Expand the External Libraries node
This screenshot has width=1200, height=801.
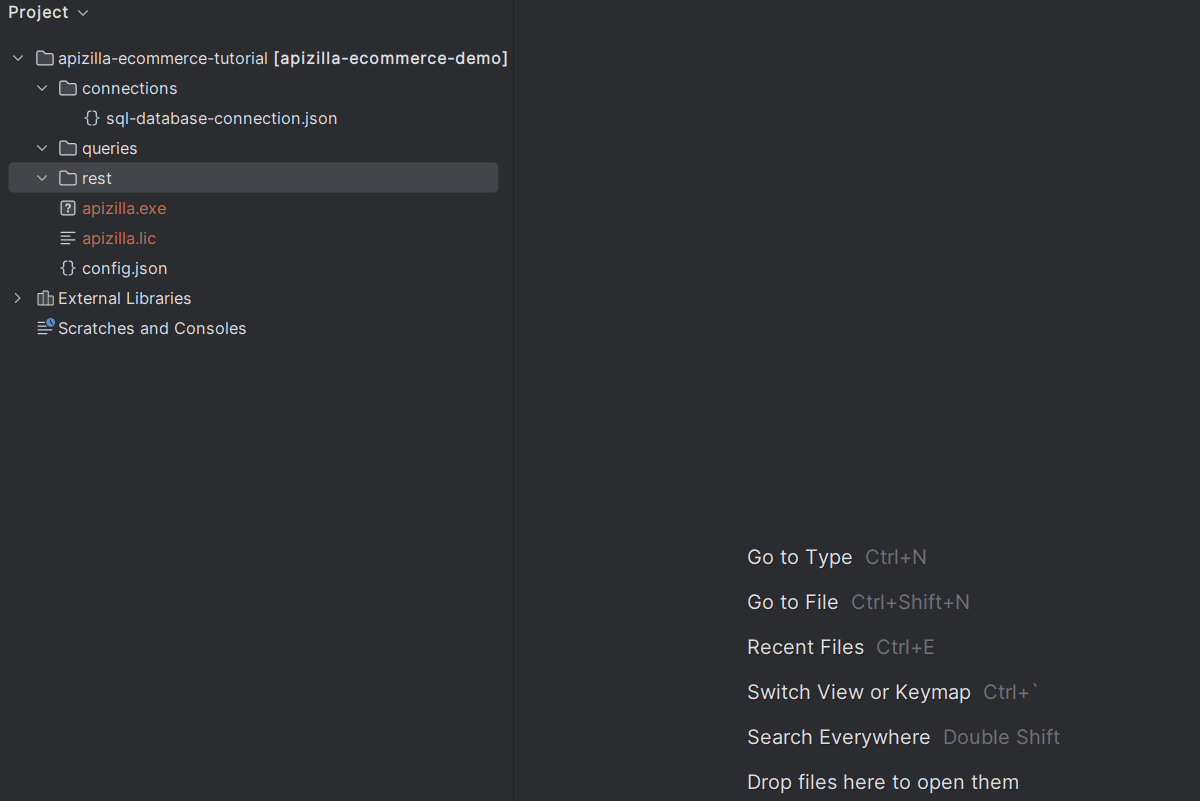coord(17,298)
